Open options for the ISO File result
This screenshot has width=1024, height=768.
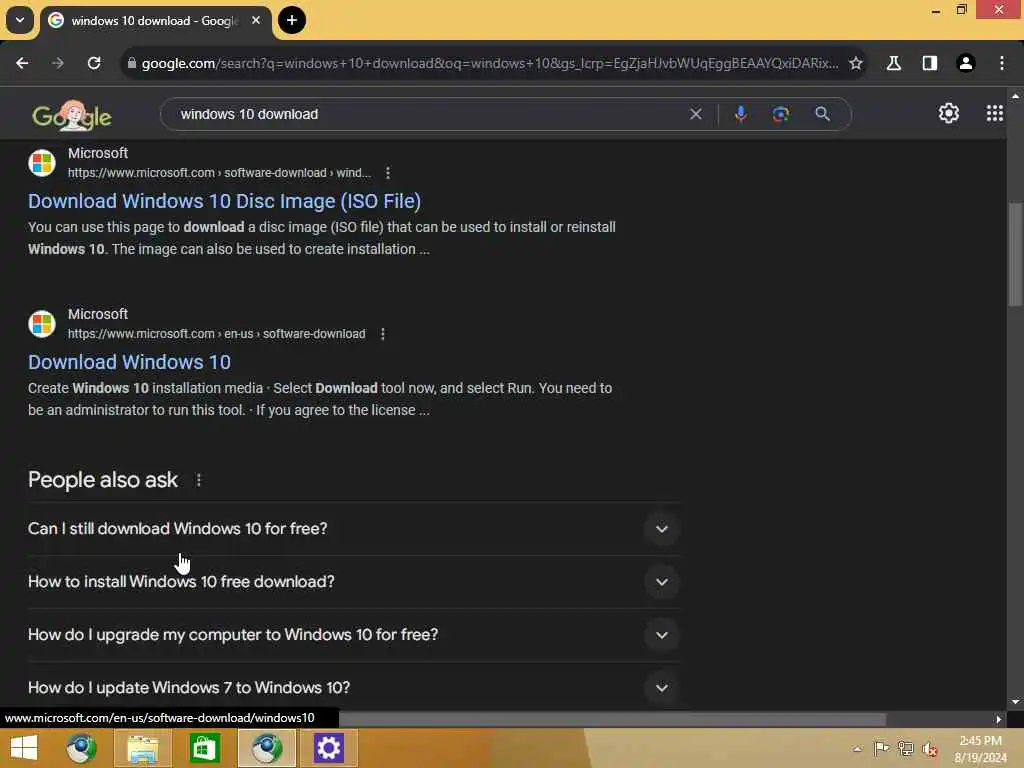click(388, 173)
